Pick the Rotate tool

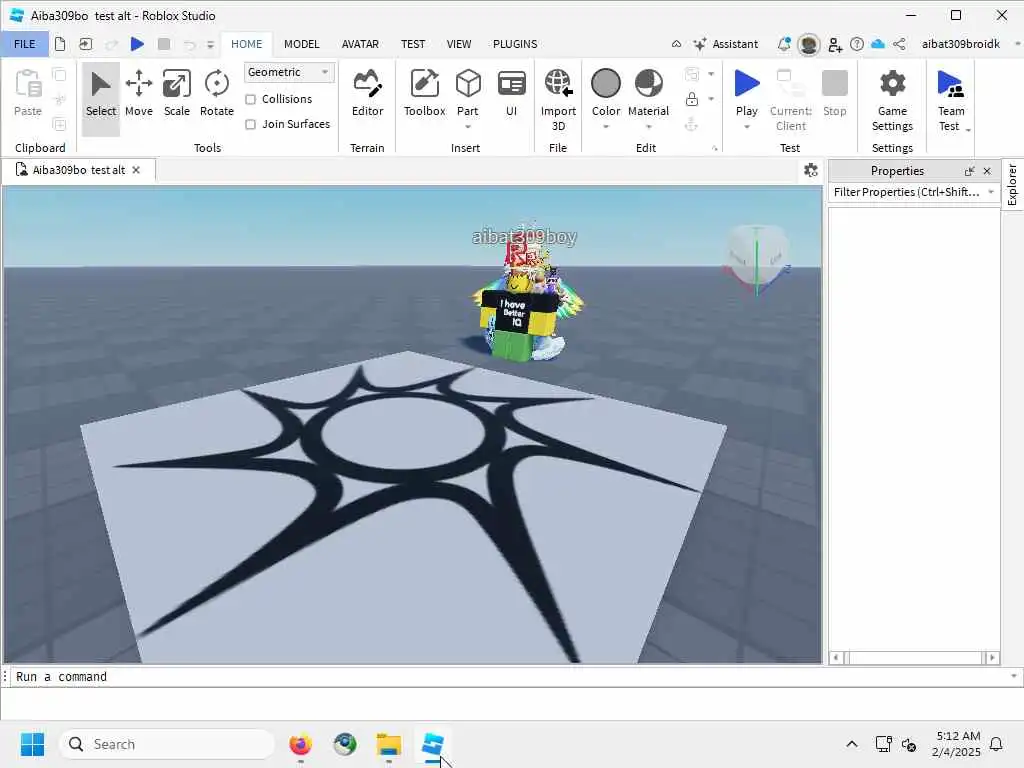(x=216, y=95)
